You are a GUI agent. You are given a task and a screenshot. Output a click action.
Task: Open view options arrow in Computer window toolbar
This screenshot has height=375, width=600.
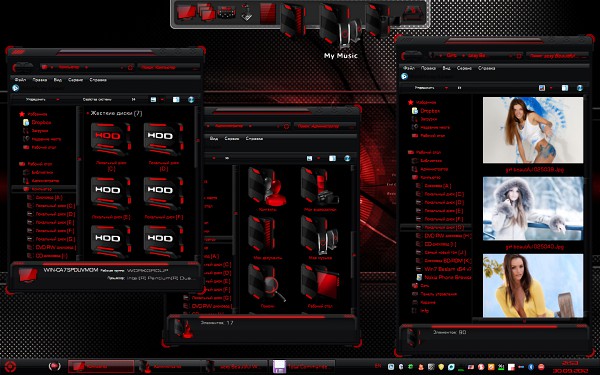tap(162, 99)
